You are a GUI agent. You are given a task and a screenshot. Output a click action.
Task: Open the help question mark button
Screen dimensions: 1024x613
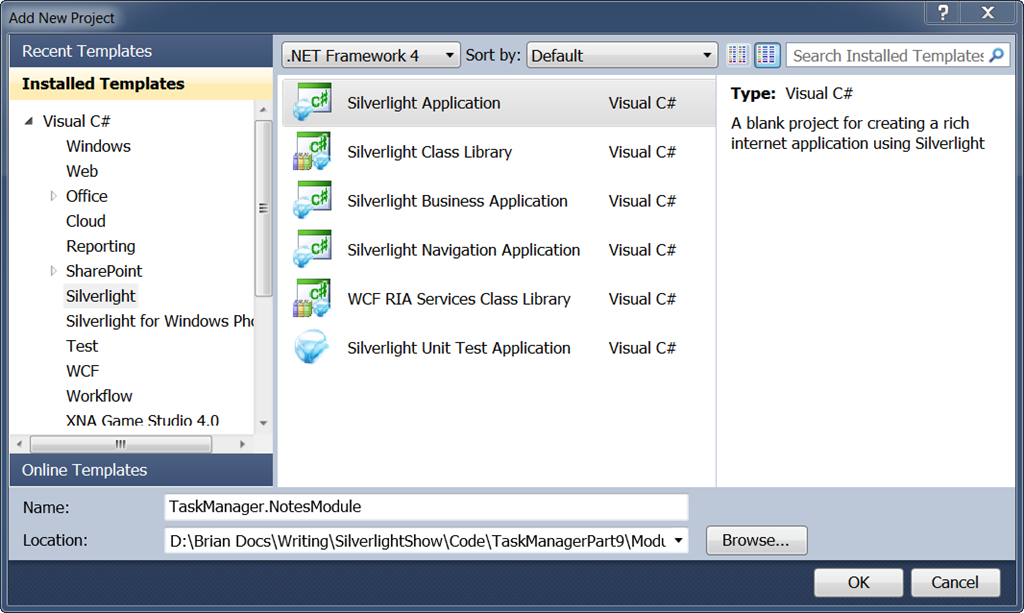[x=943, y=12]
